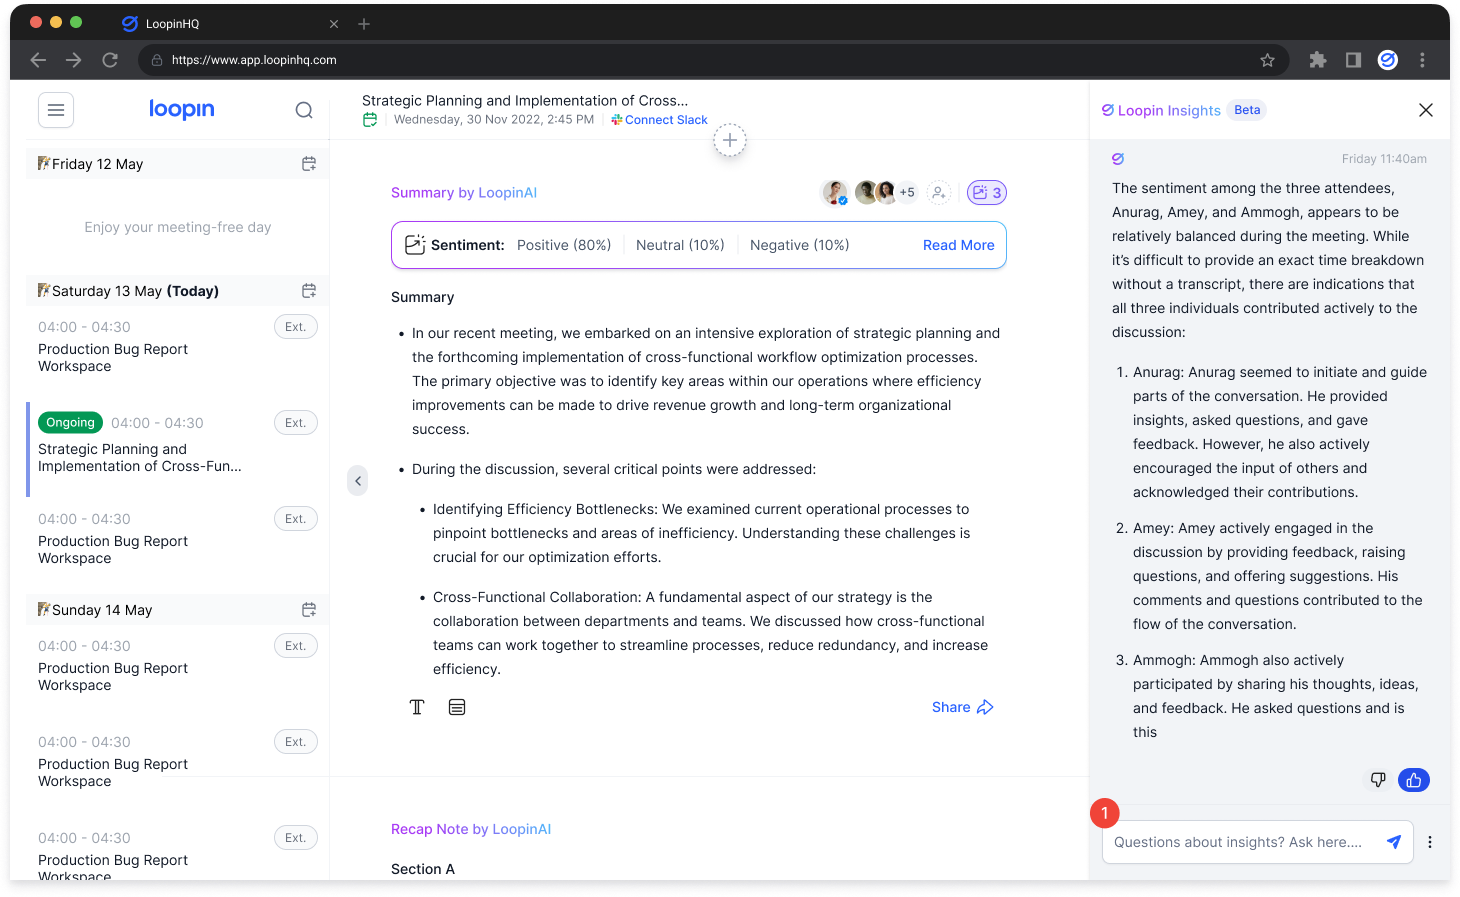Click the notes list icon below summary

457,707
